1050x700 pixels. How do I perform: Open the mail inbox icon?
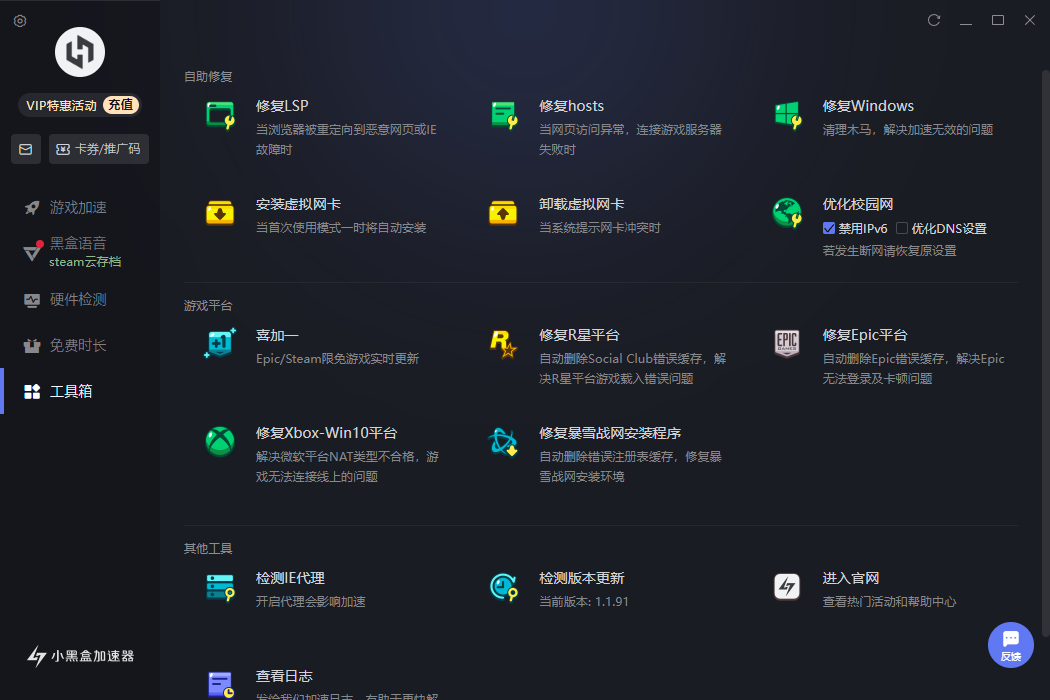tap(25, 149)
